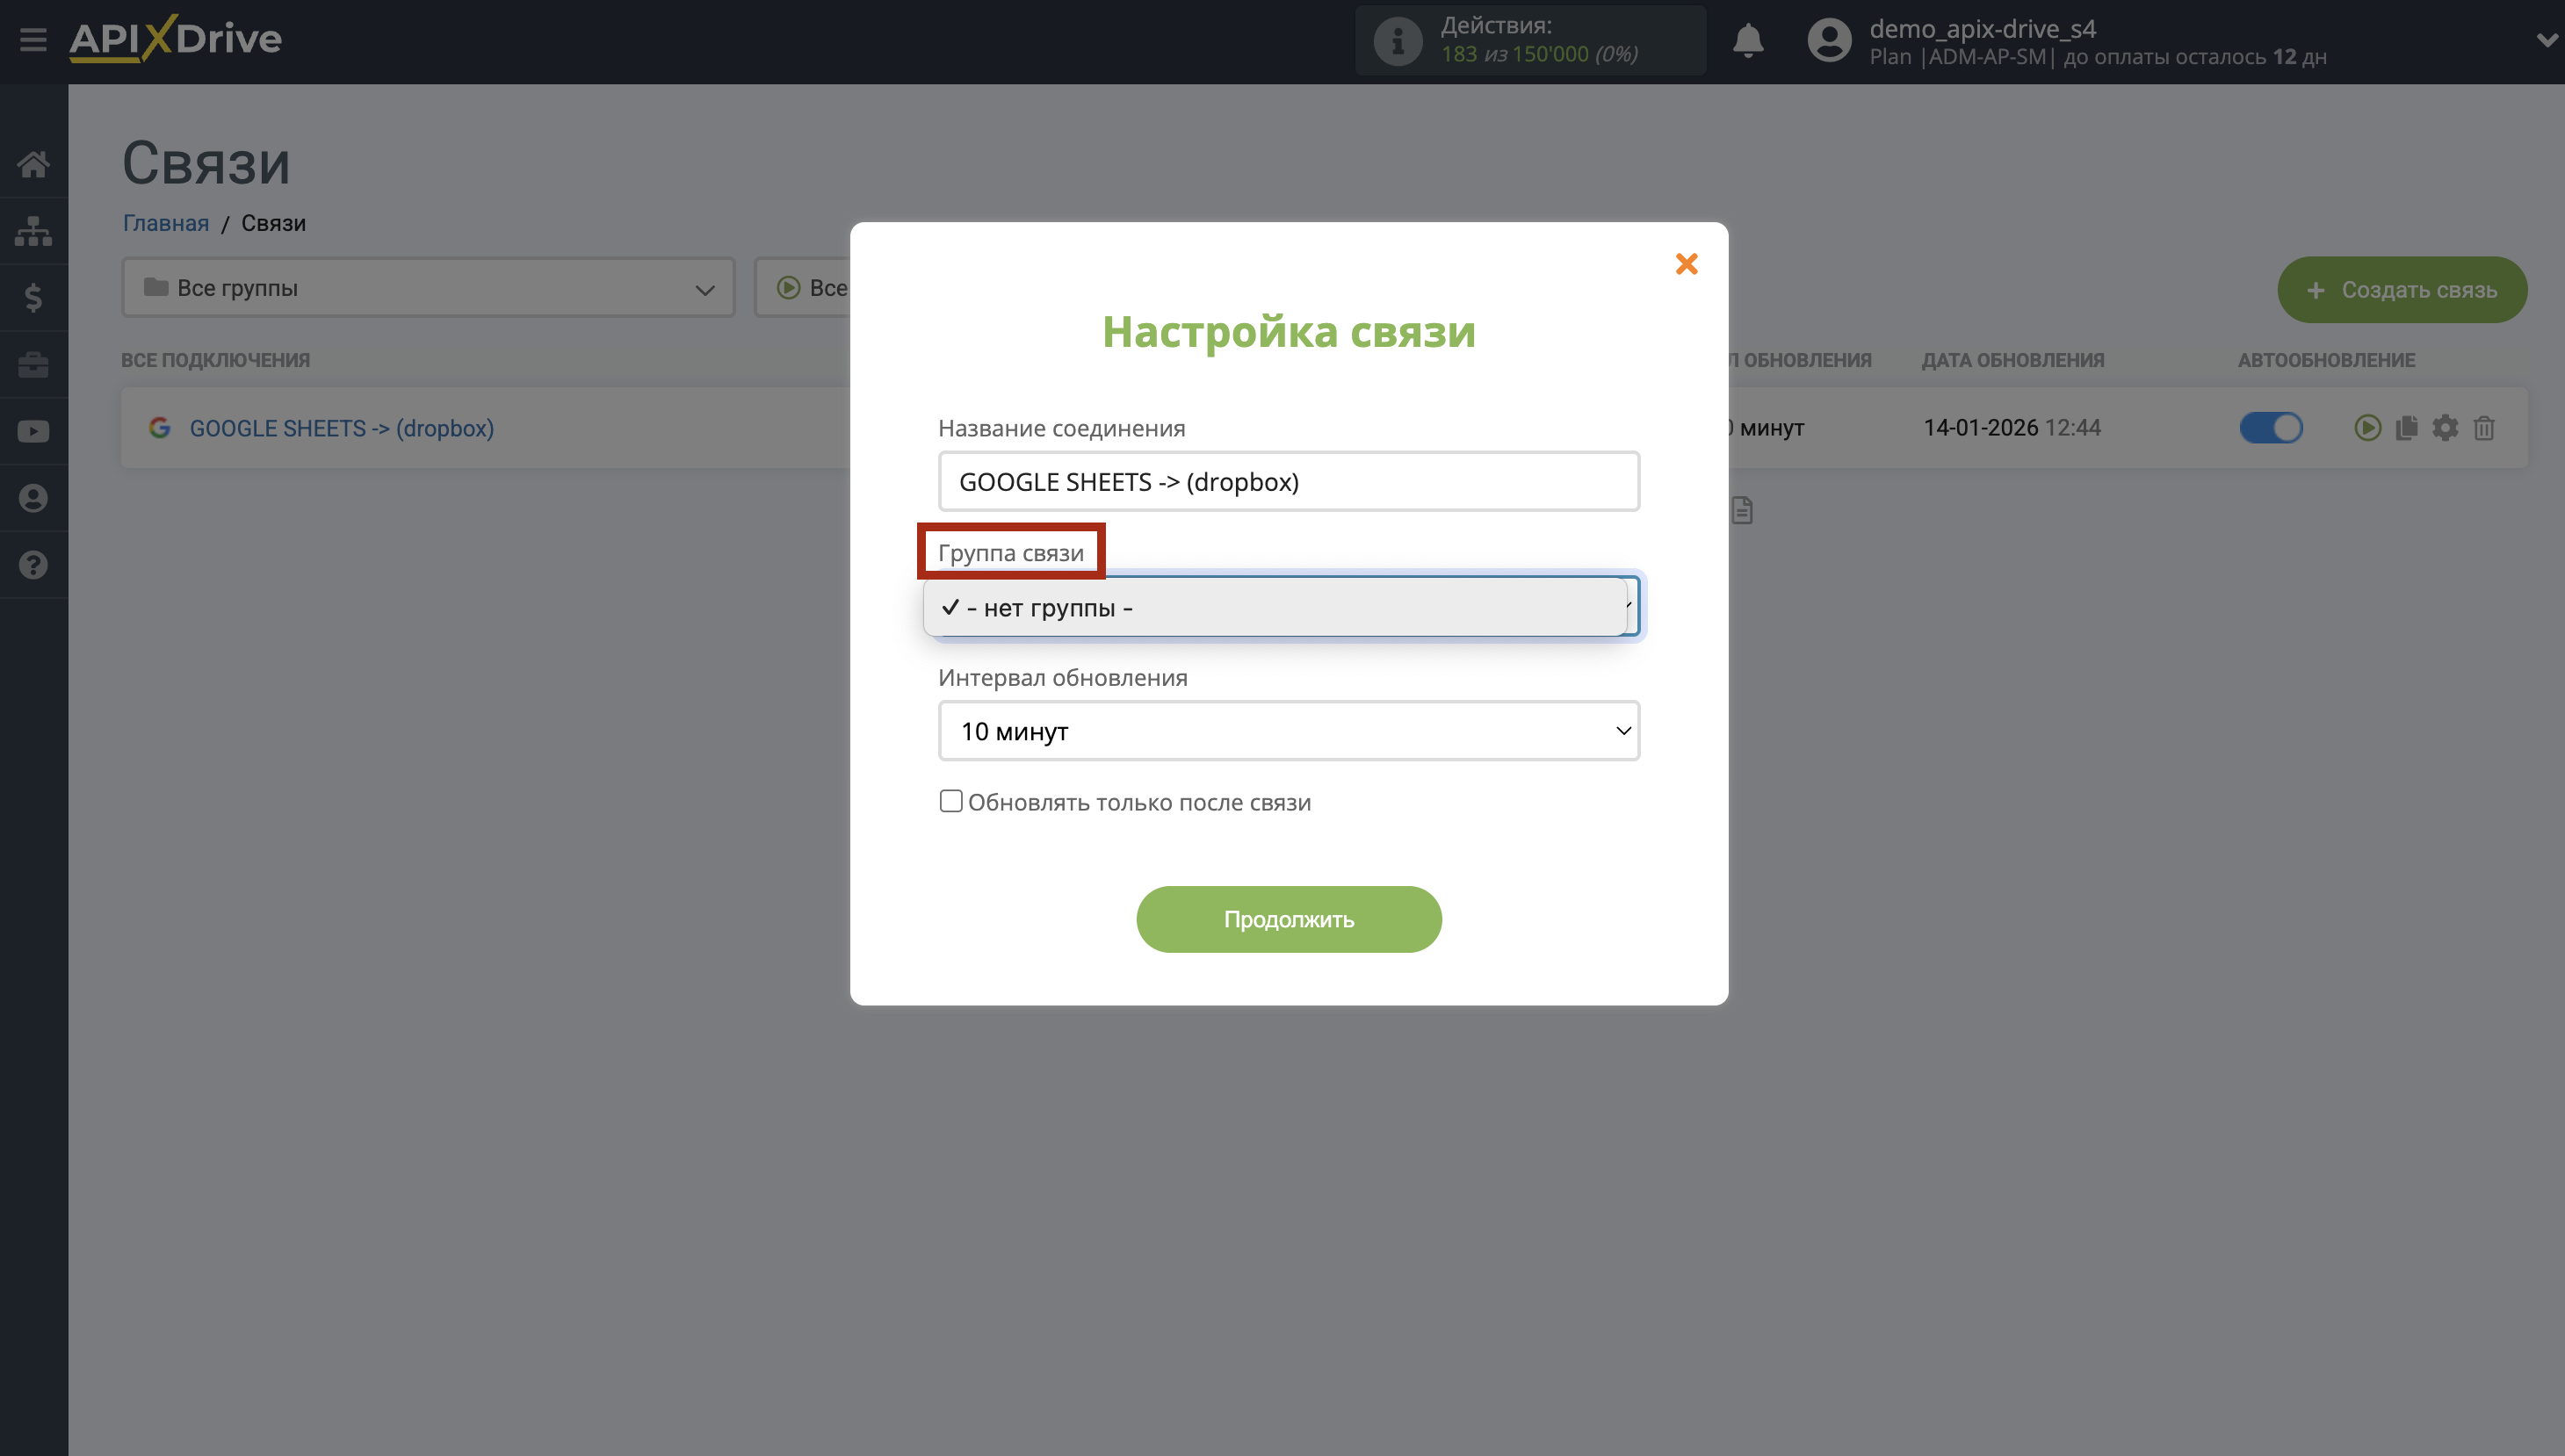Duplicate the connection using the copy icon
Viewport: 2565px width, 1456px height.
pos(2406,428)
